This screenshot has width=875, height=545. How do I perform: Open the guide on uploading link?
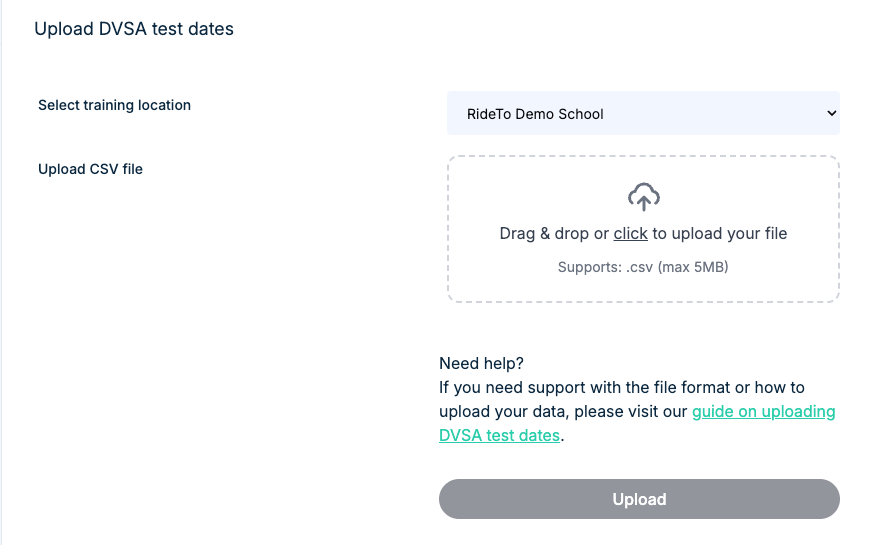[763, 412]
